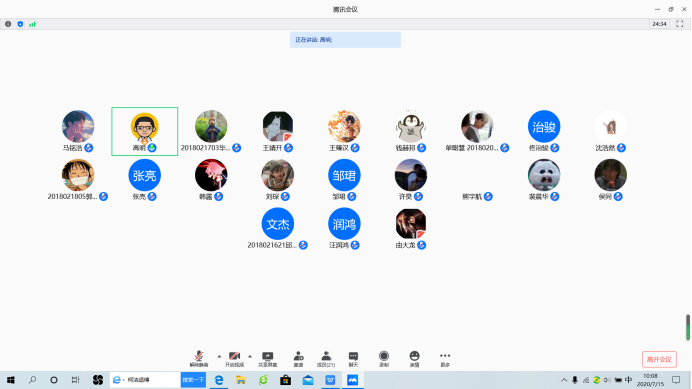Open the more options menu
Viewport: 692px width, 389px height.
click(x=445, y=359)
